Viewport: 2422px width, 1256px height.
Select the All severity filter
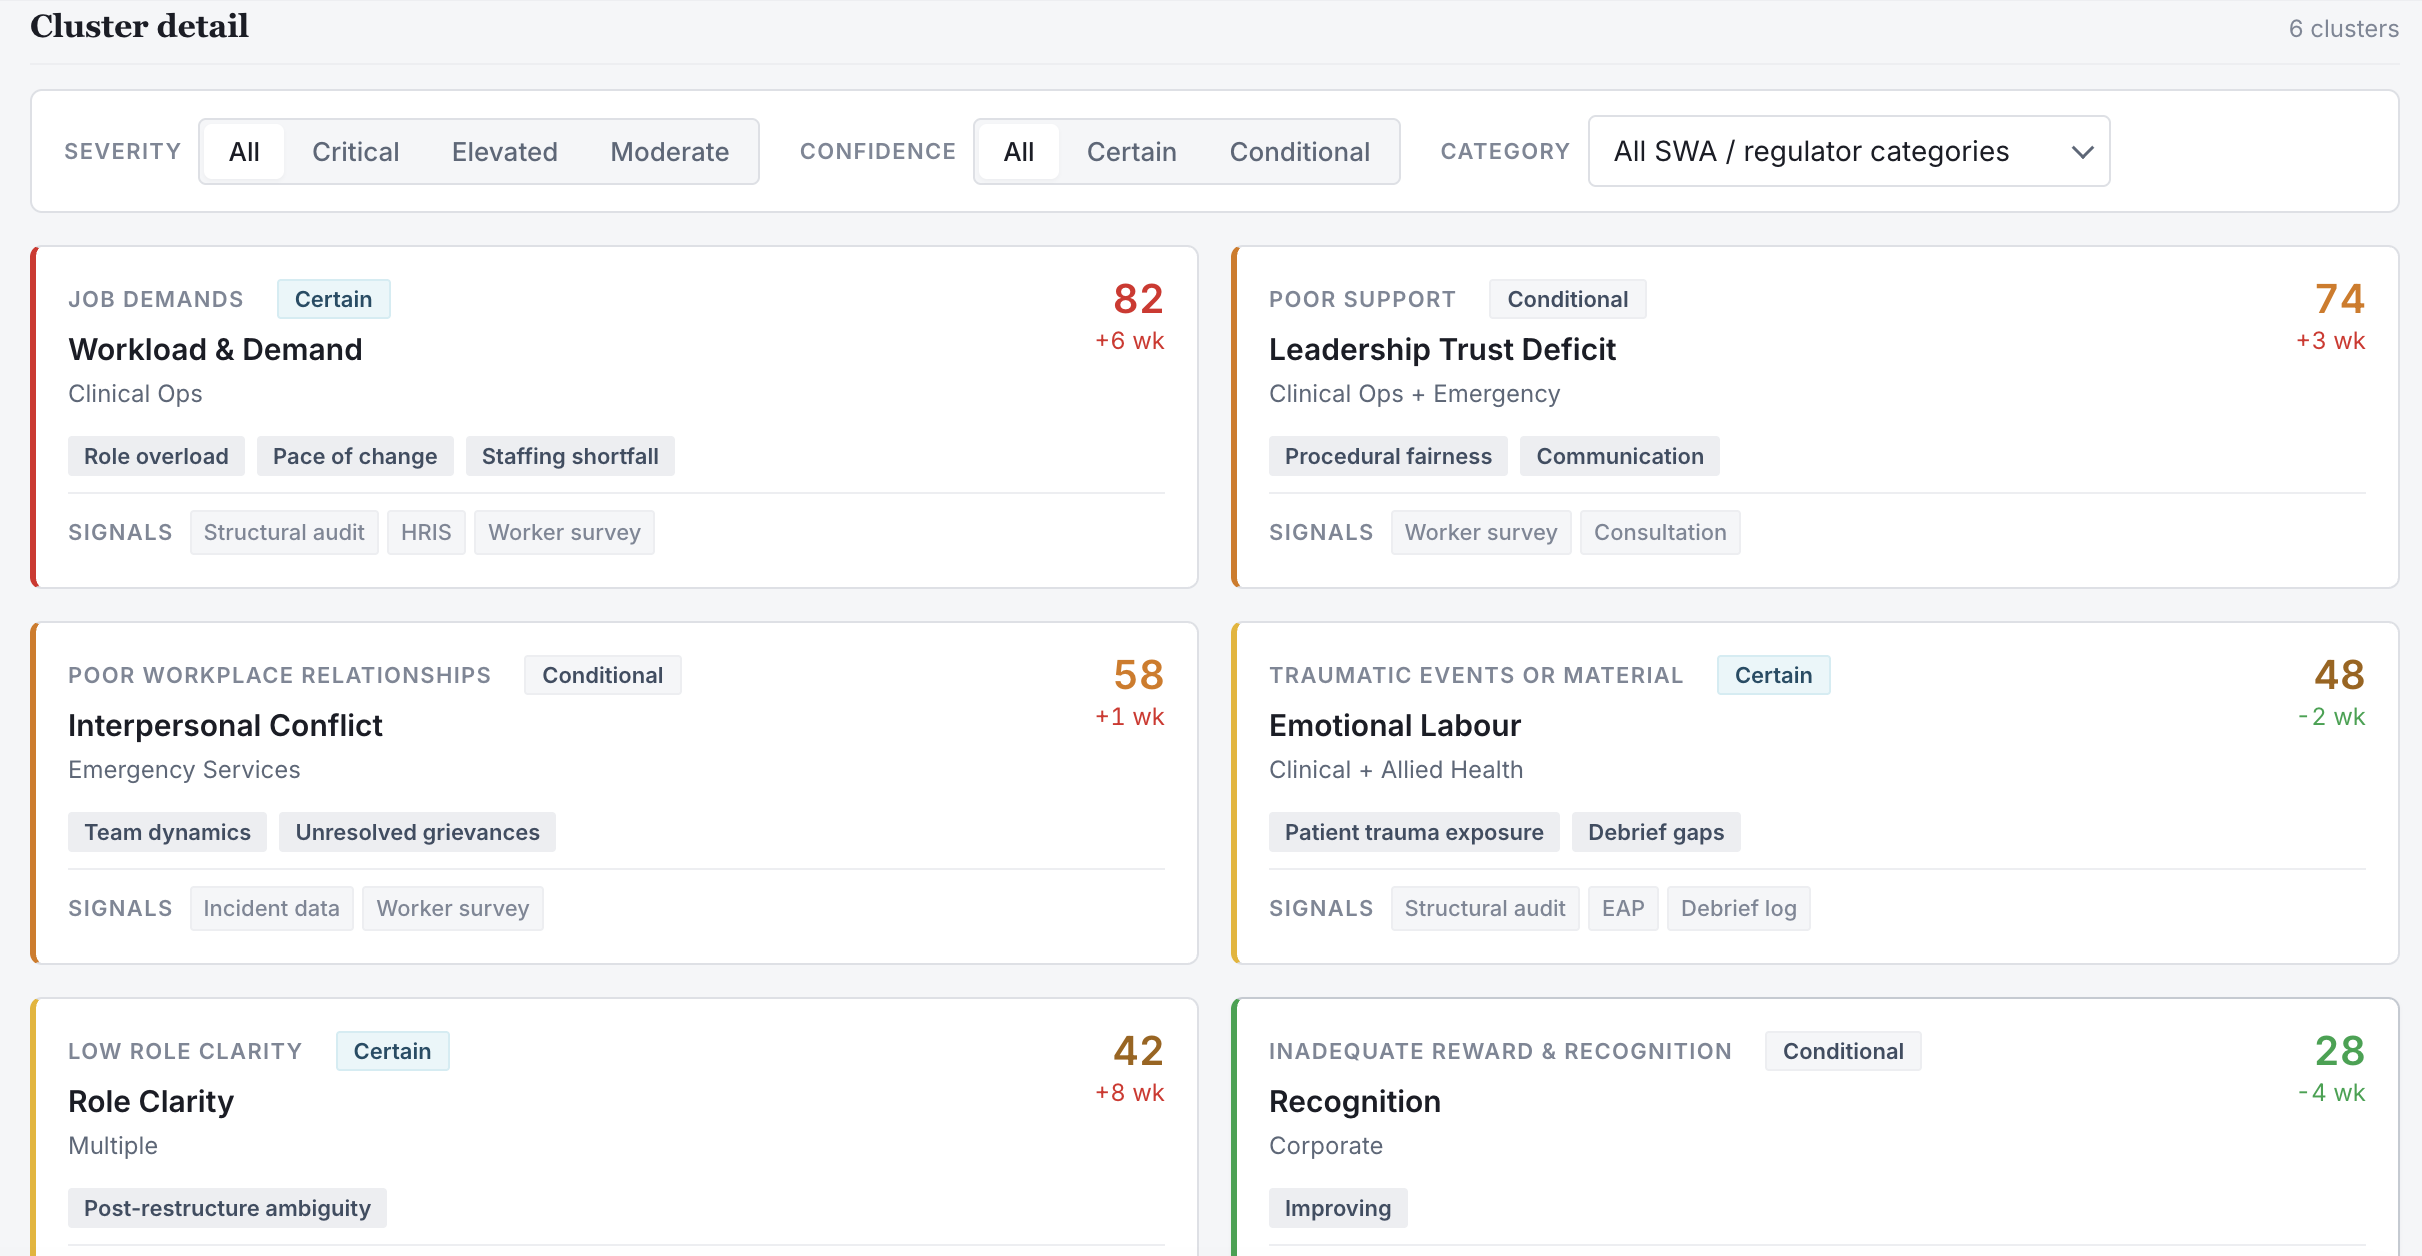point(244,151)
